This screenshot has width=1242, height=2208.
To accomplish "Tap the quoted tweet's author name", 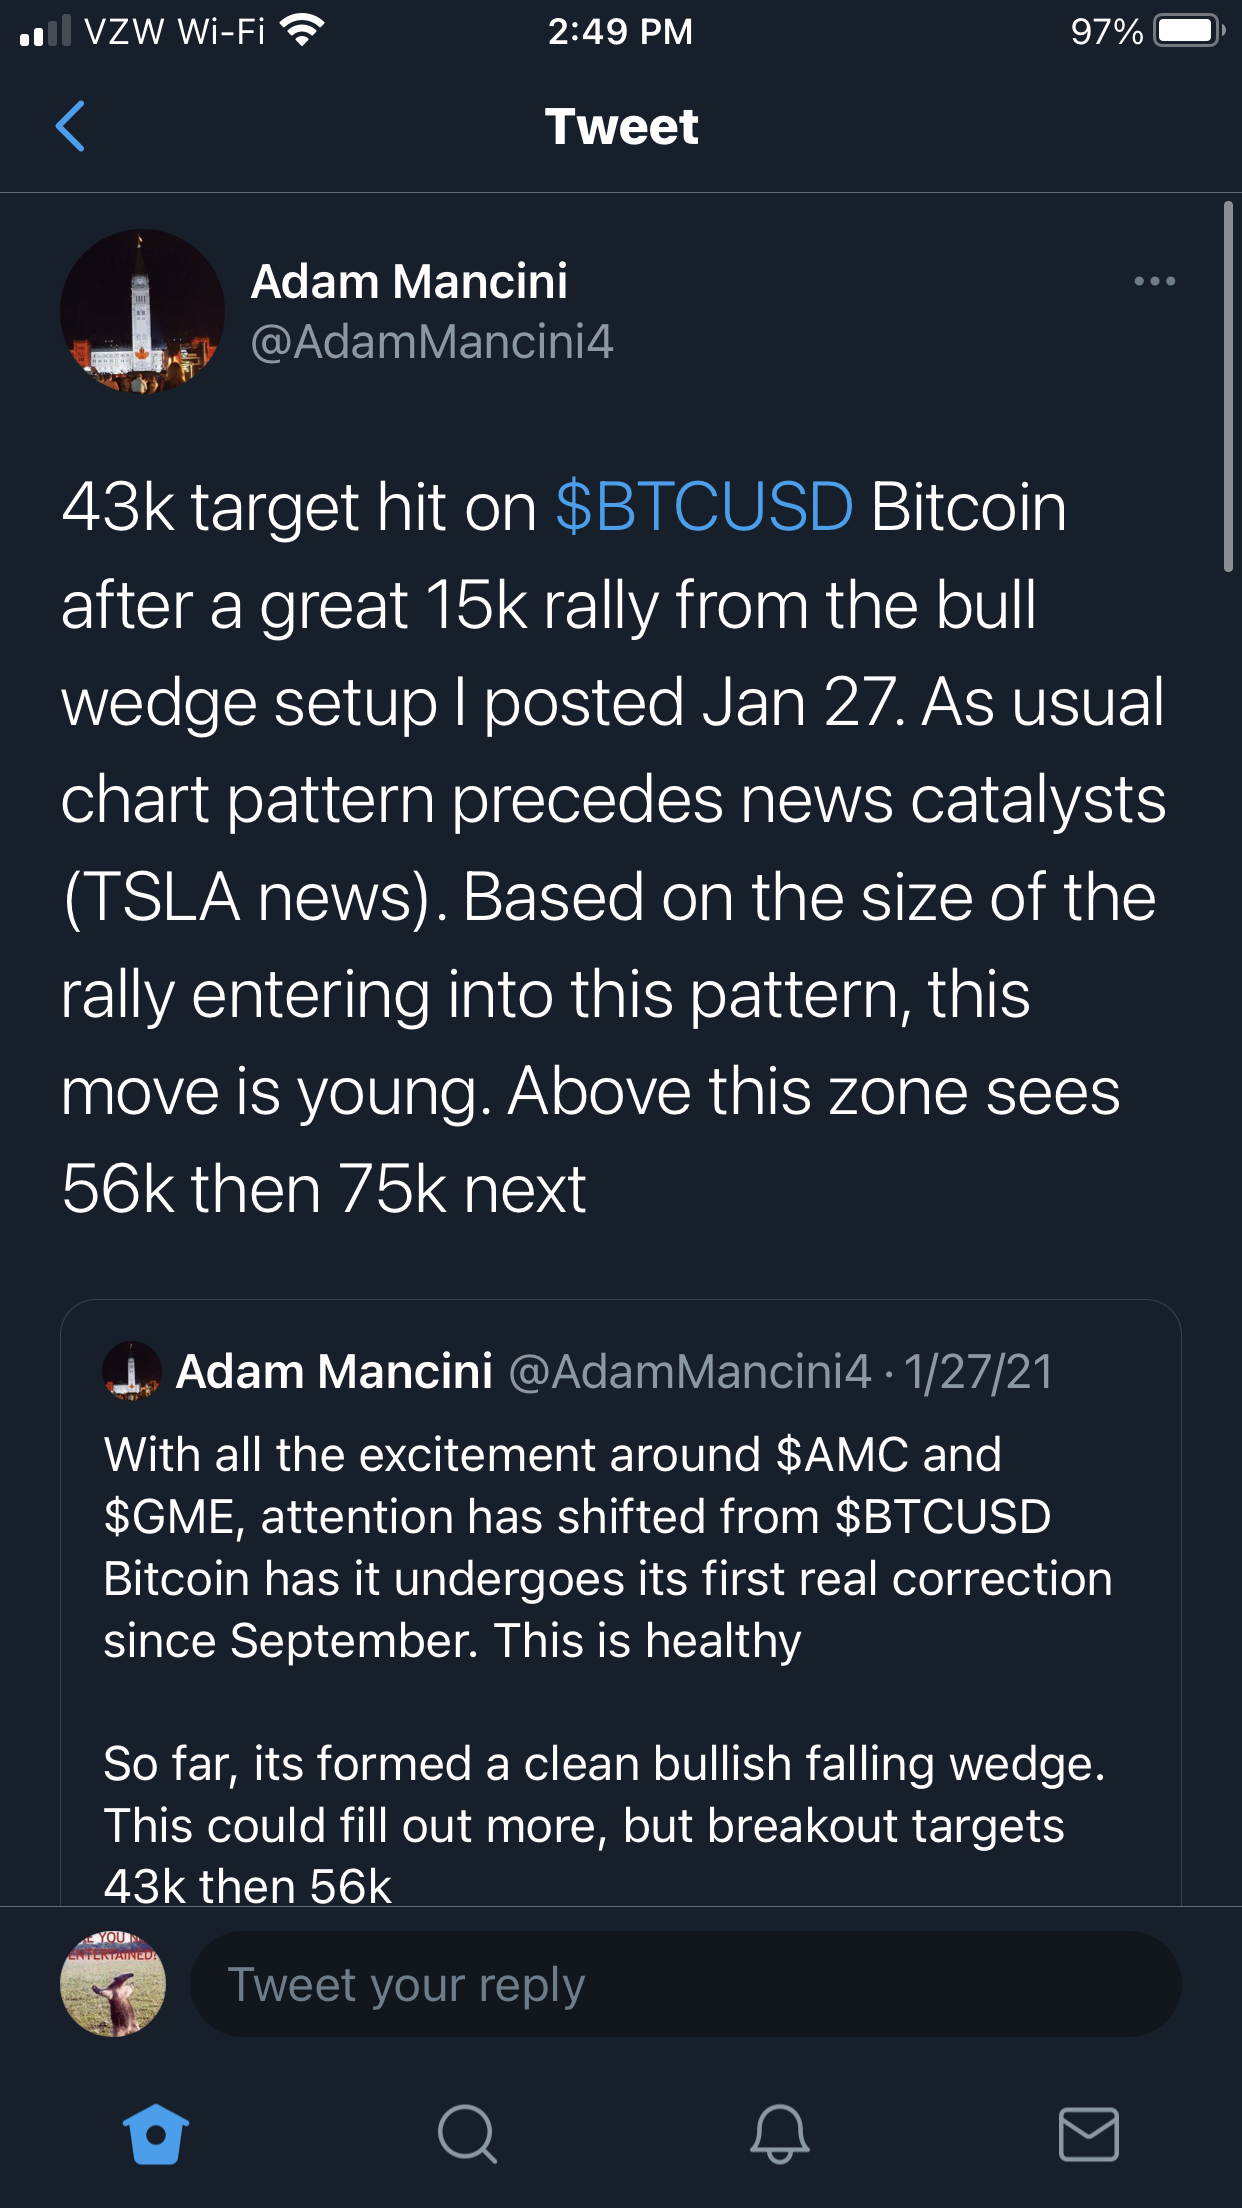I will point(334,1371).
